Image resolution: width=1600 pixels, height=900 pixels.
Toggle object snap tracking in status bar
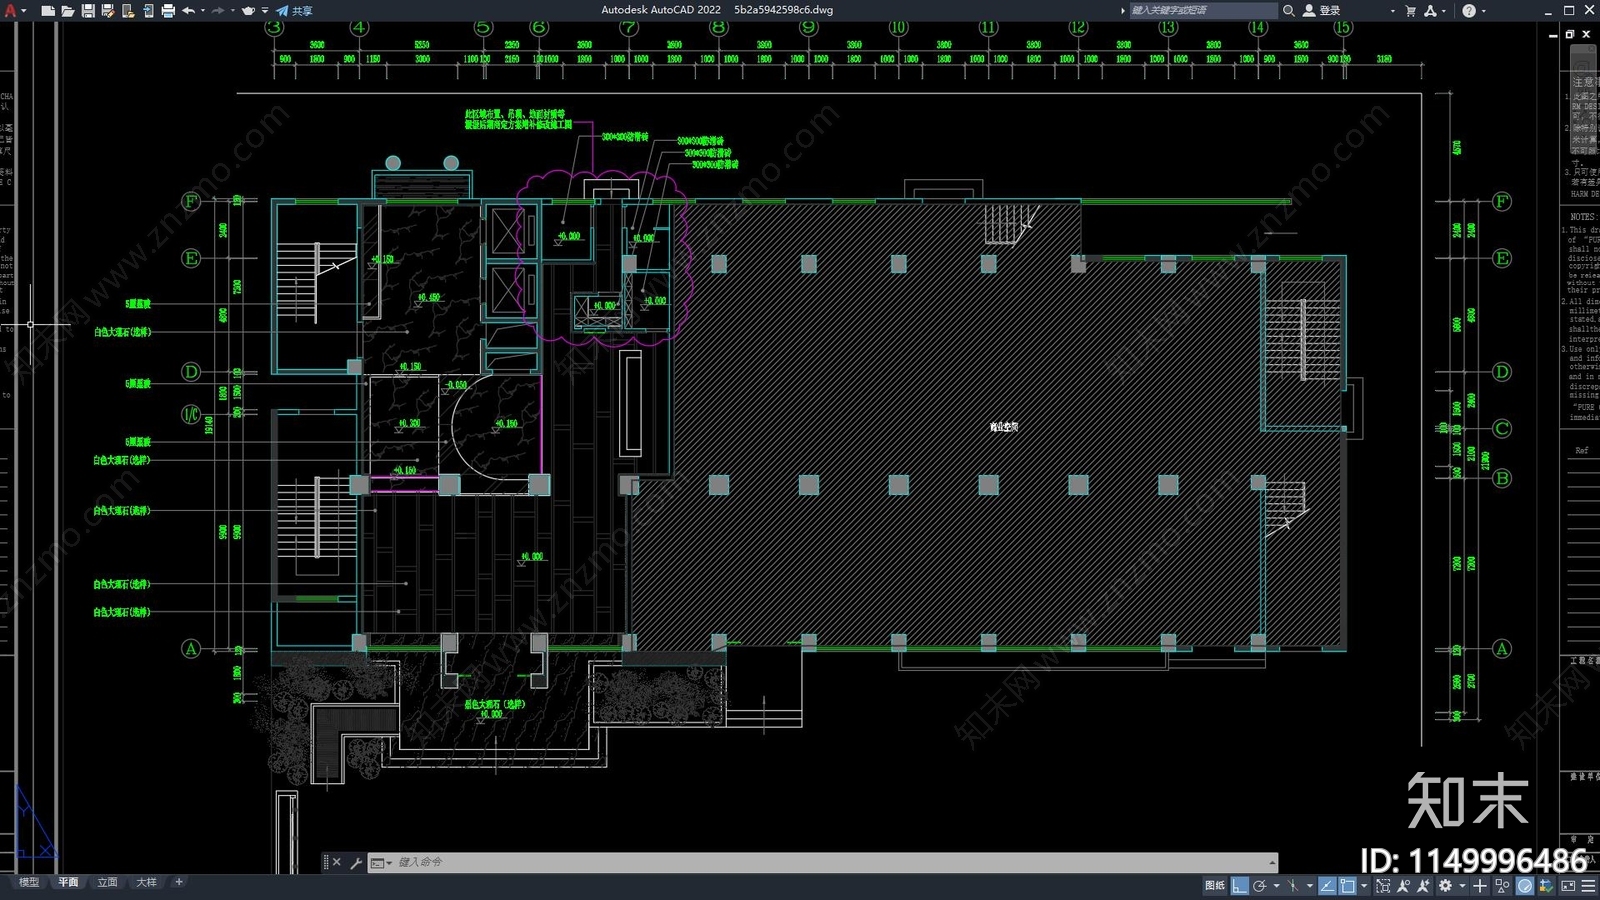(x=1327, y=886)
